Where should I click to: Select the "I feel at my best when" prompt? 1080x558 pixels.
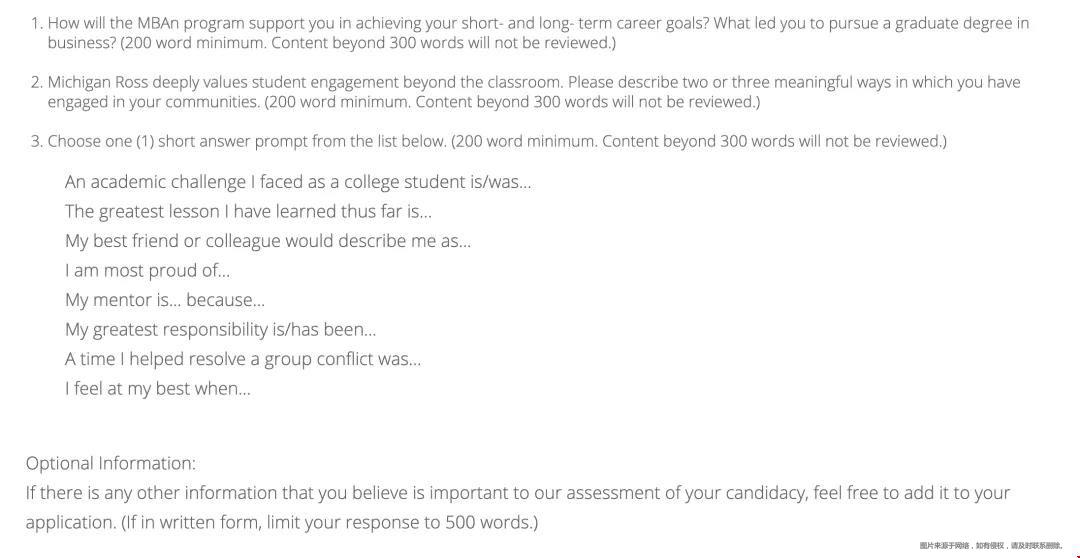158,389
